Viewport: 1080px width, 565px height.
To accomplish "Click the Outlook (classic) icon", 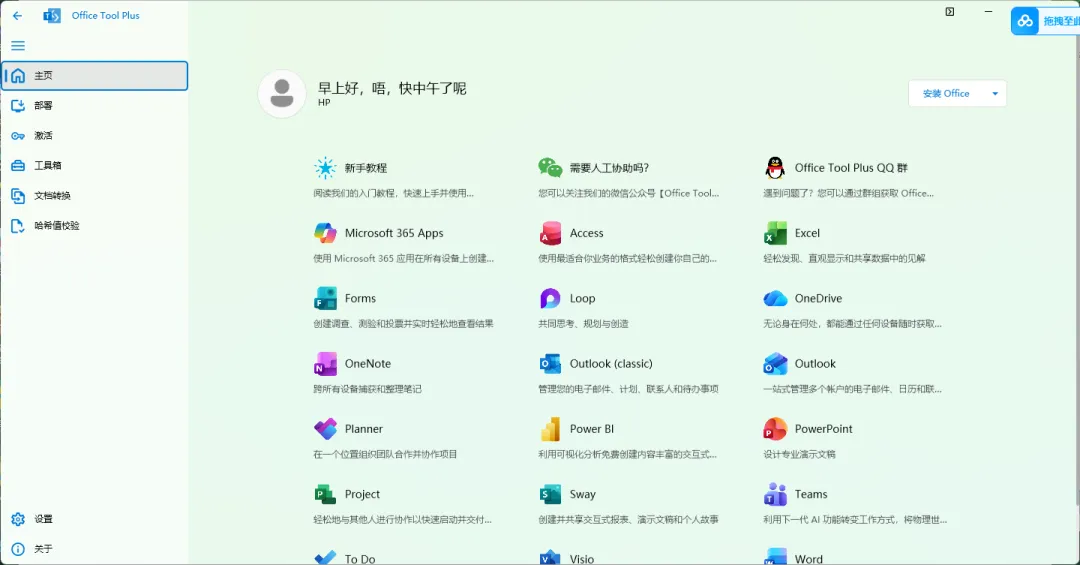I will (550, 364).
